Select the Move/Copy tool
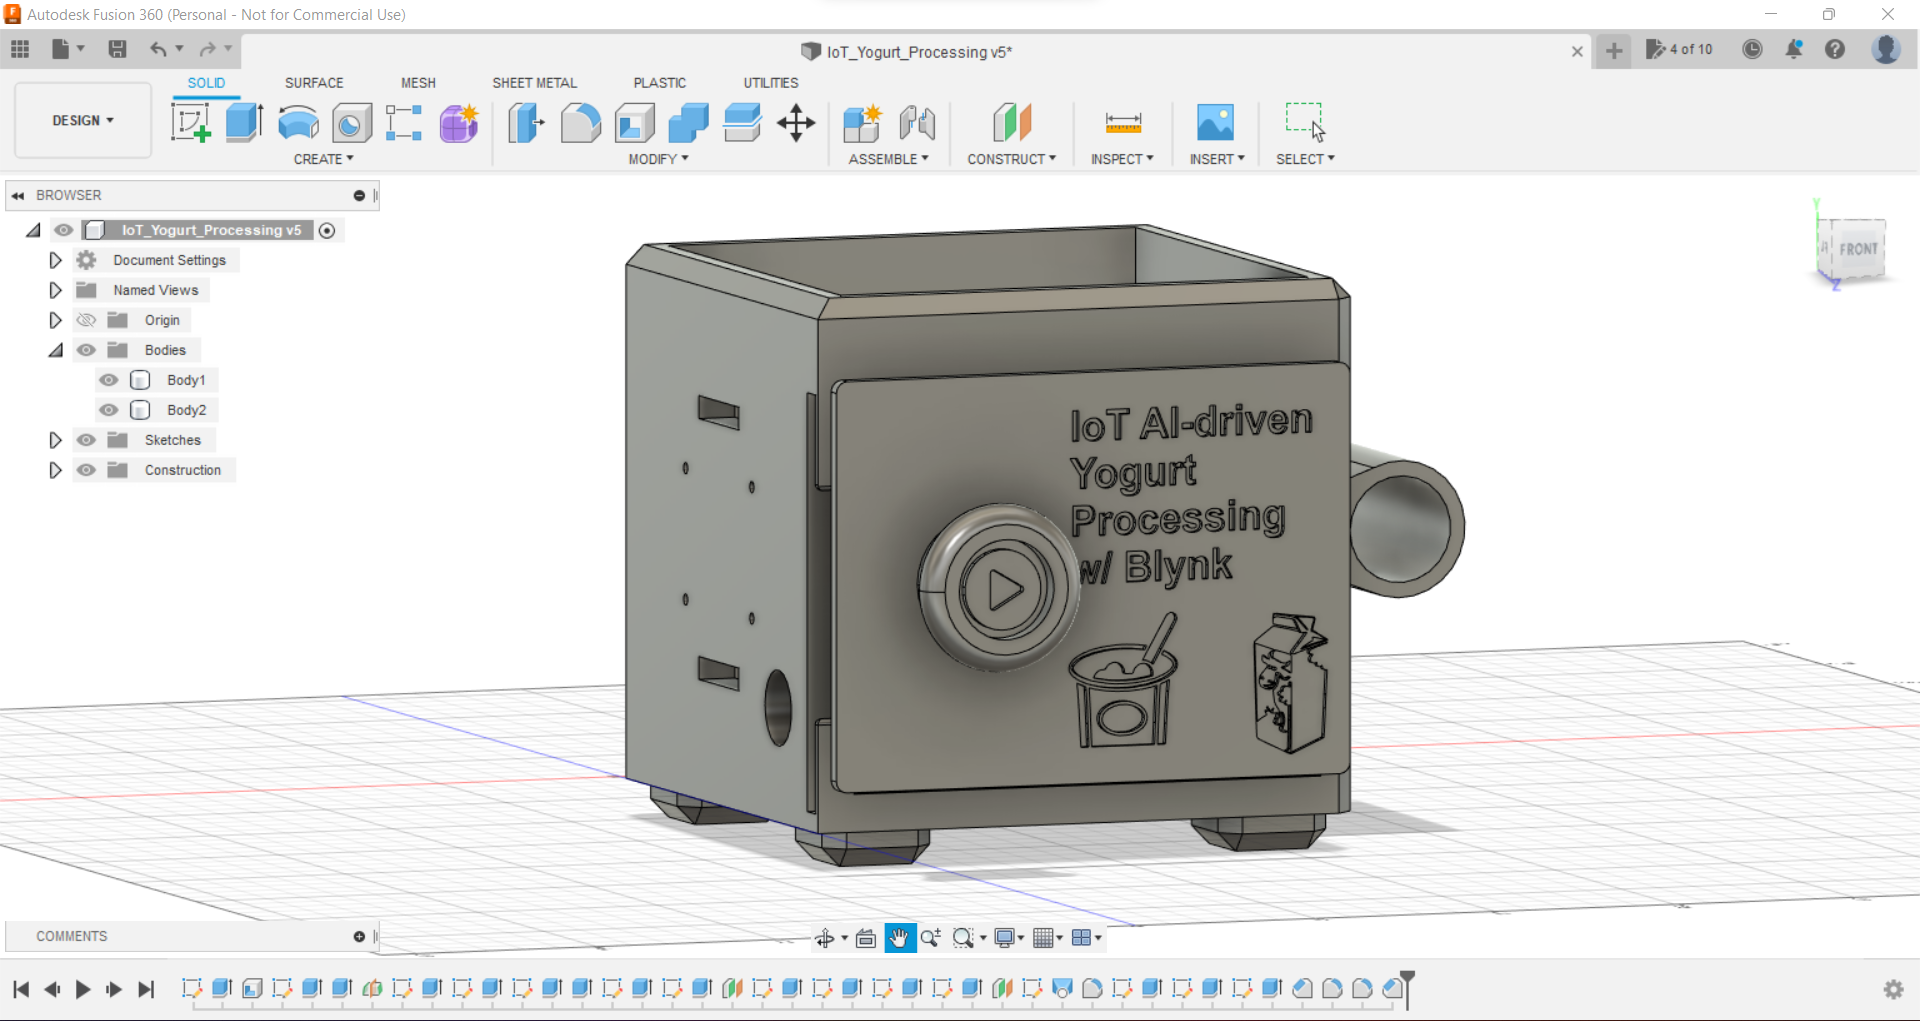Image resolution: width=1920 pixels, height=1021 pixels. [x=796, y=123]
